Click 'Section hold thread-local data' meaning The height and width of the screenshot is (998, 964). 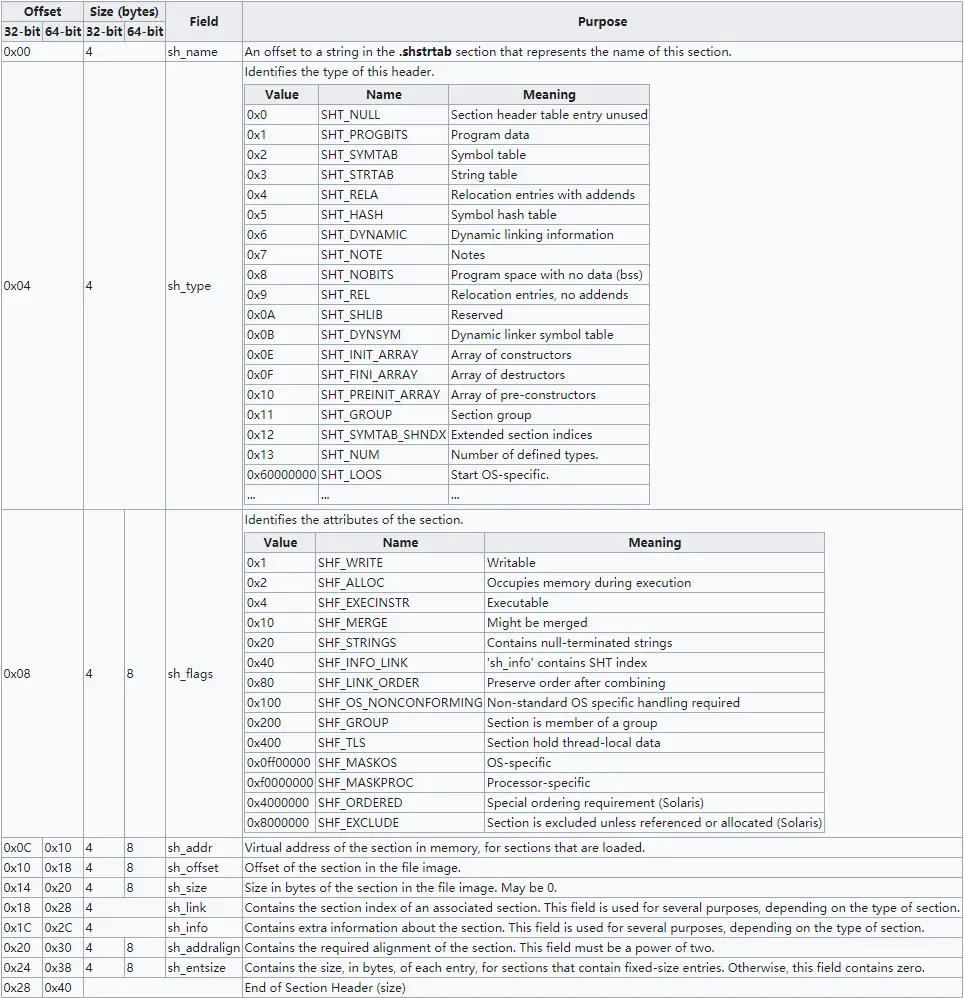point(573,743)
